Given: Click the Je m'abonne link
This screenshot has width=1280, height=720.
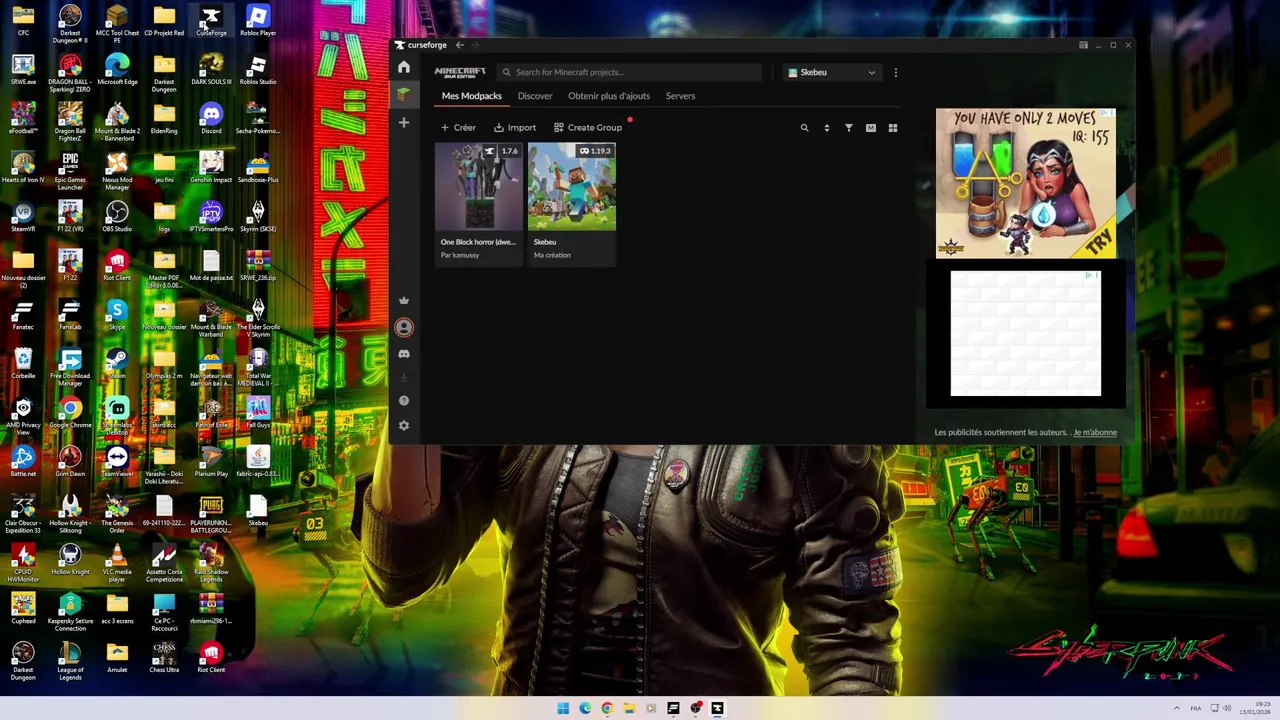Looking at the screenshot, I should coord(1095,432).
